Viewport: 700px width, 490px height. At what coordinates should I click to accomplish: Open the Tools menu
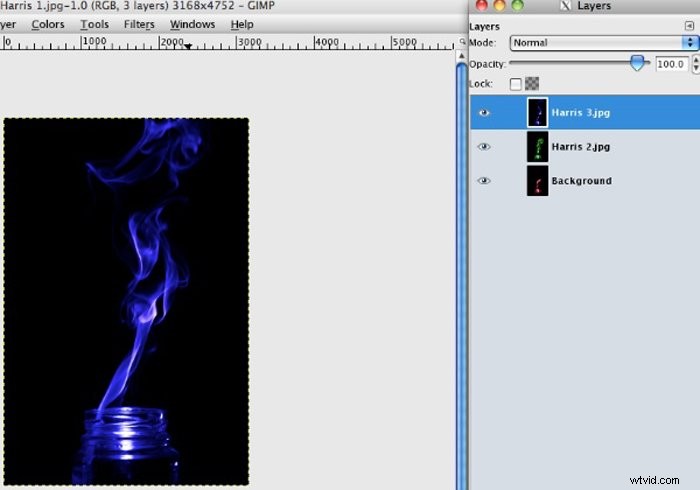(94, 24)
